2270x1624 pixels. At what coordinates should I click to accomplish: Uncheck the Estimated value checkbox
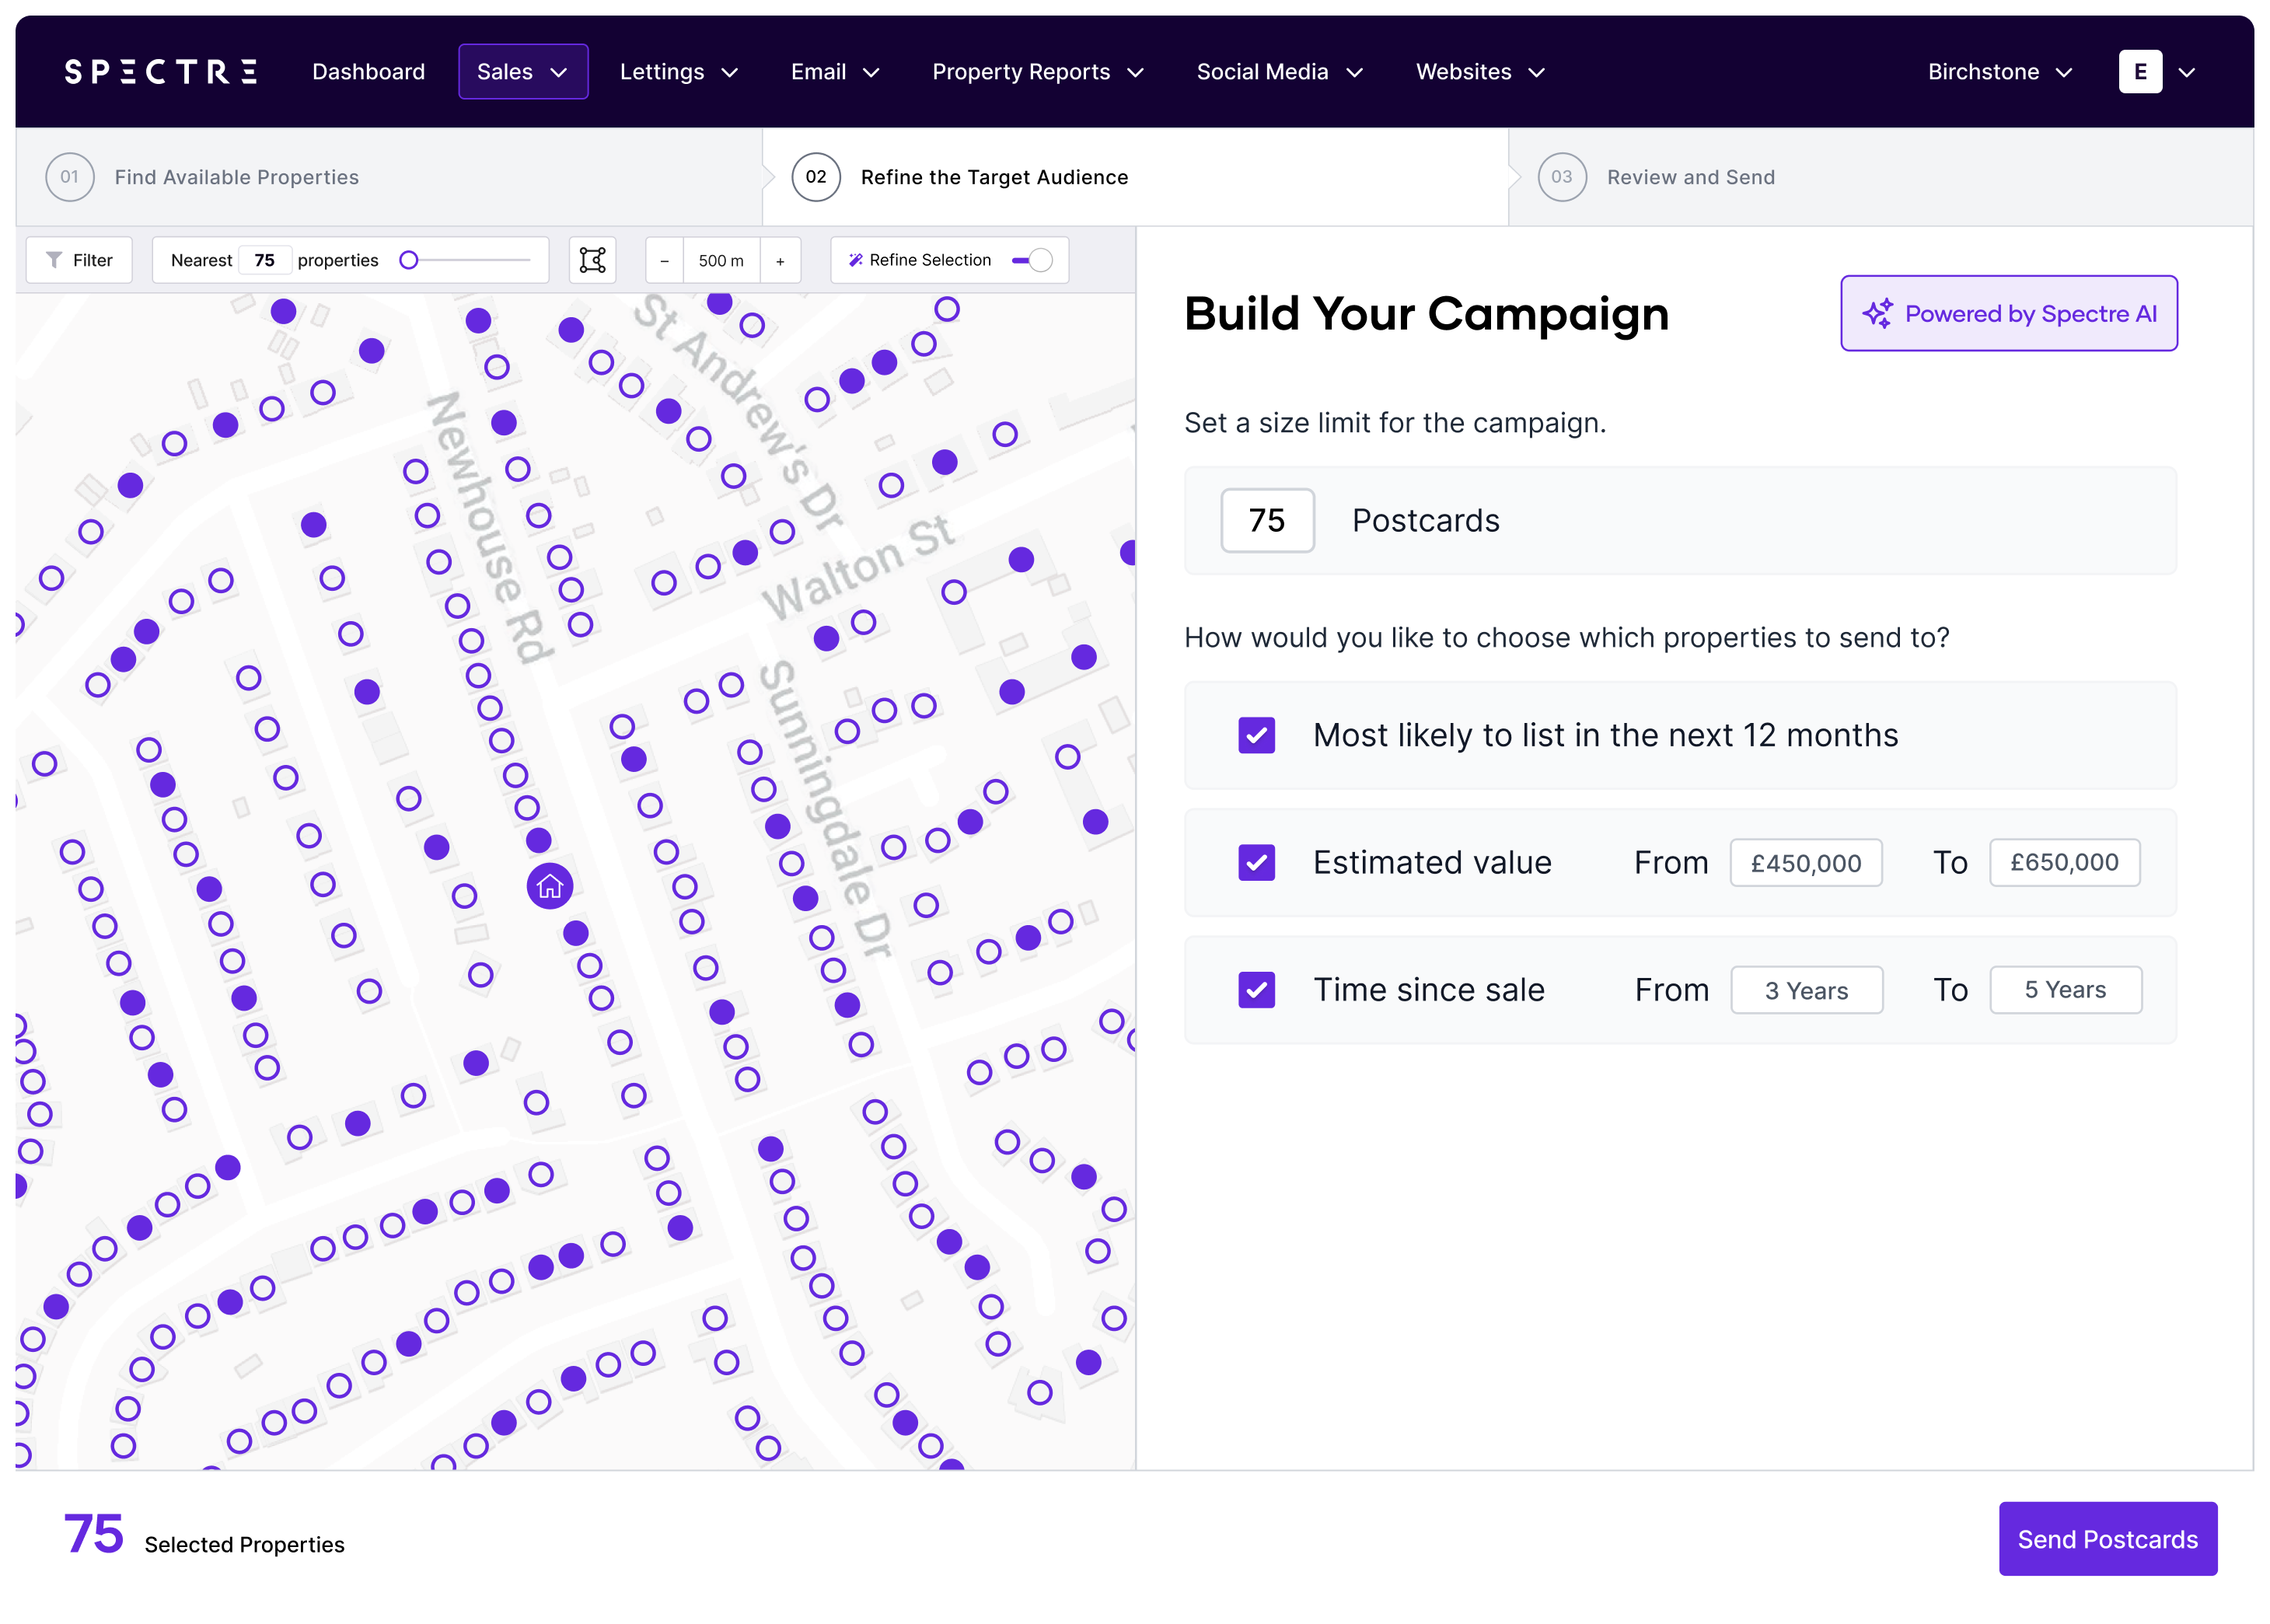pos(1256,862)
